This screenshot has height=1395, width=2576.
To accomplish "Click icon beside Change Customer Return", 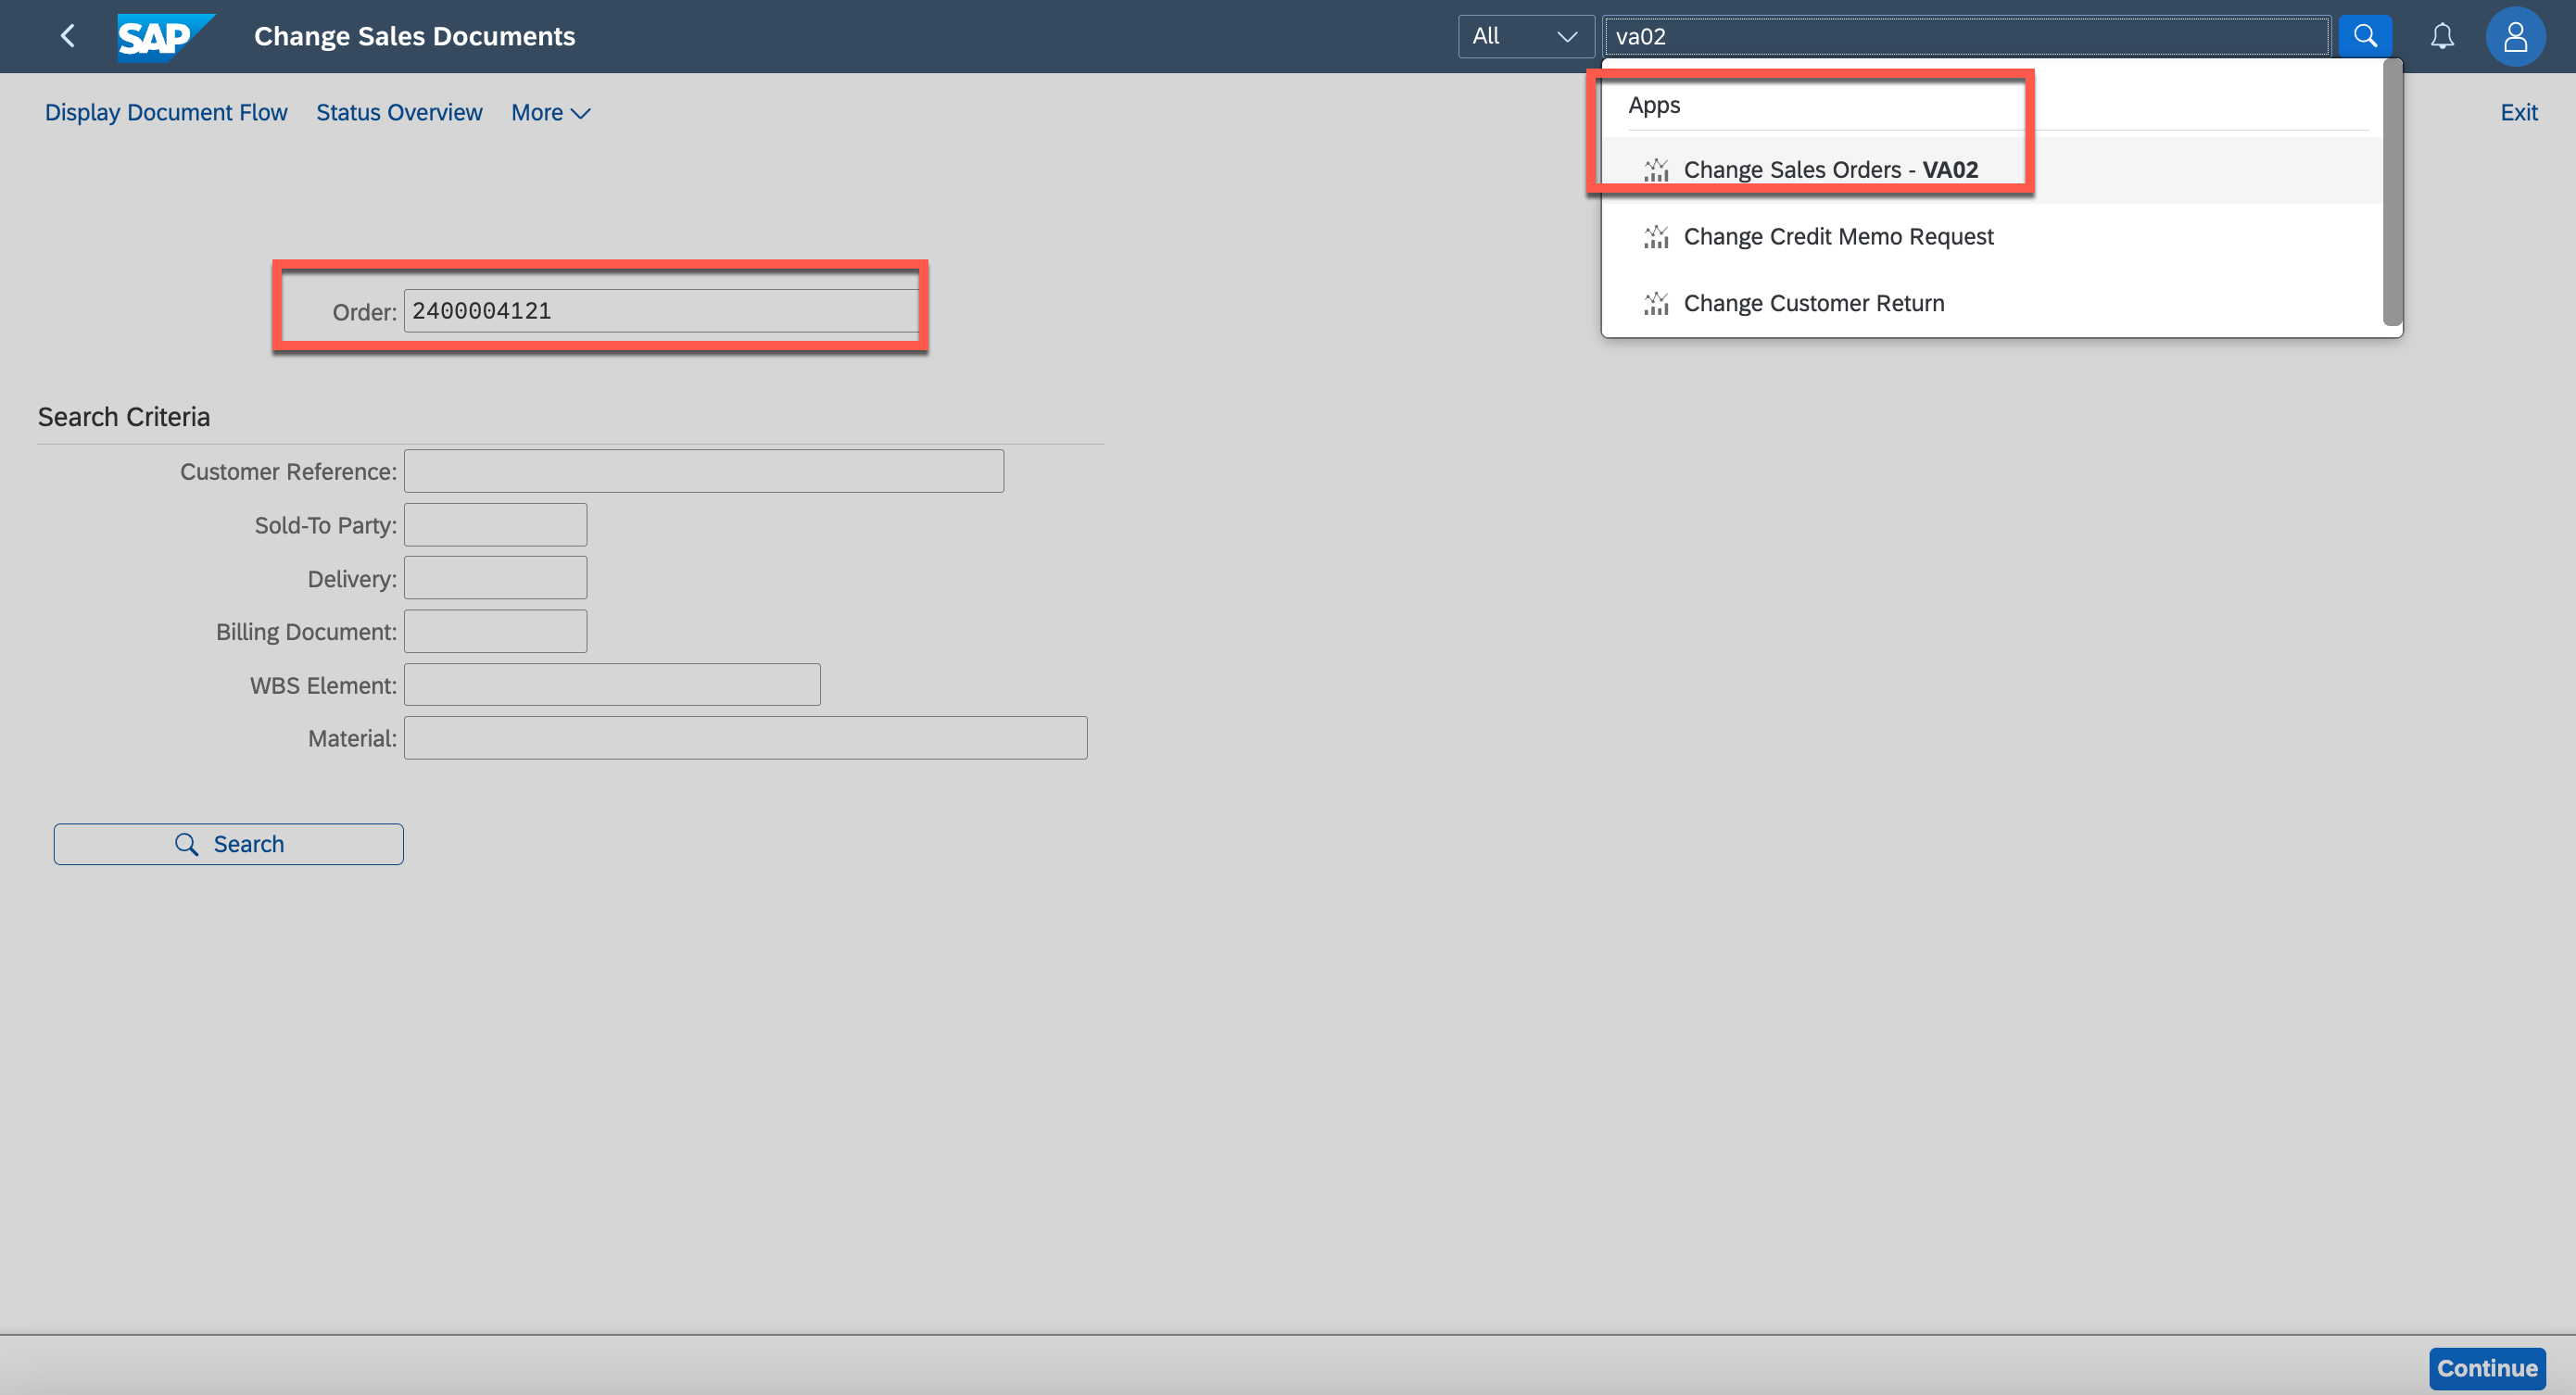I will pos(1656,304).
